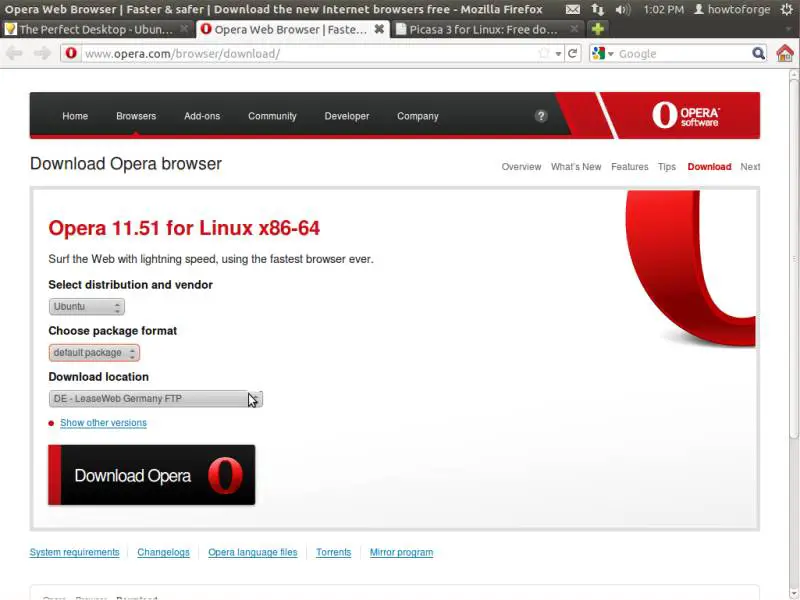Open Opera language files link

[253, 552]
